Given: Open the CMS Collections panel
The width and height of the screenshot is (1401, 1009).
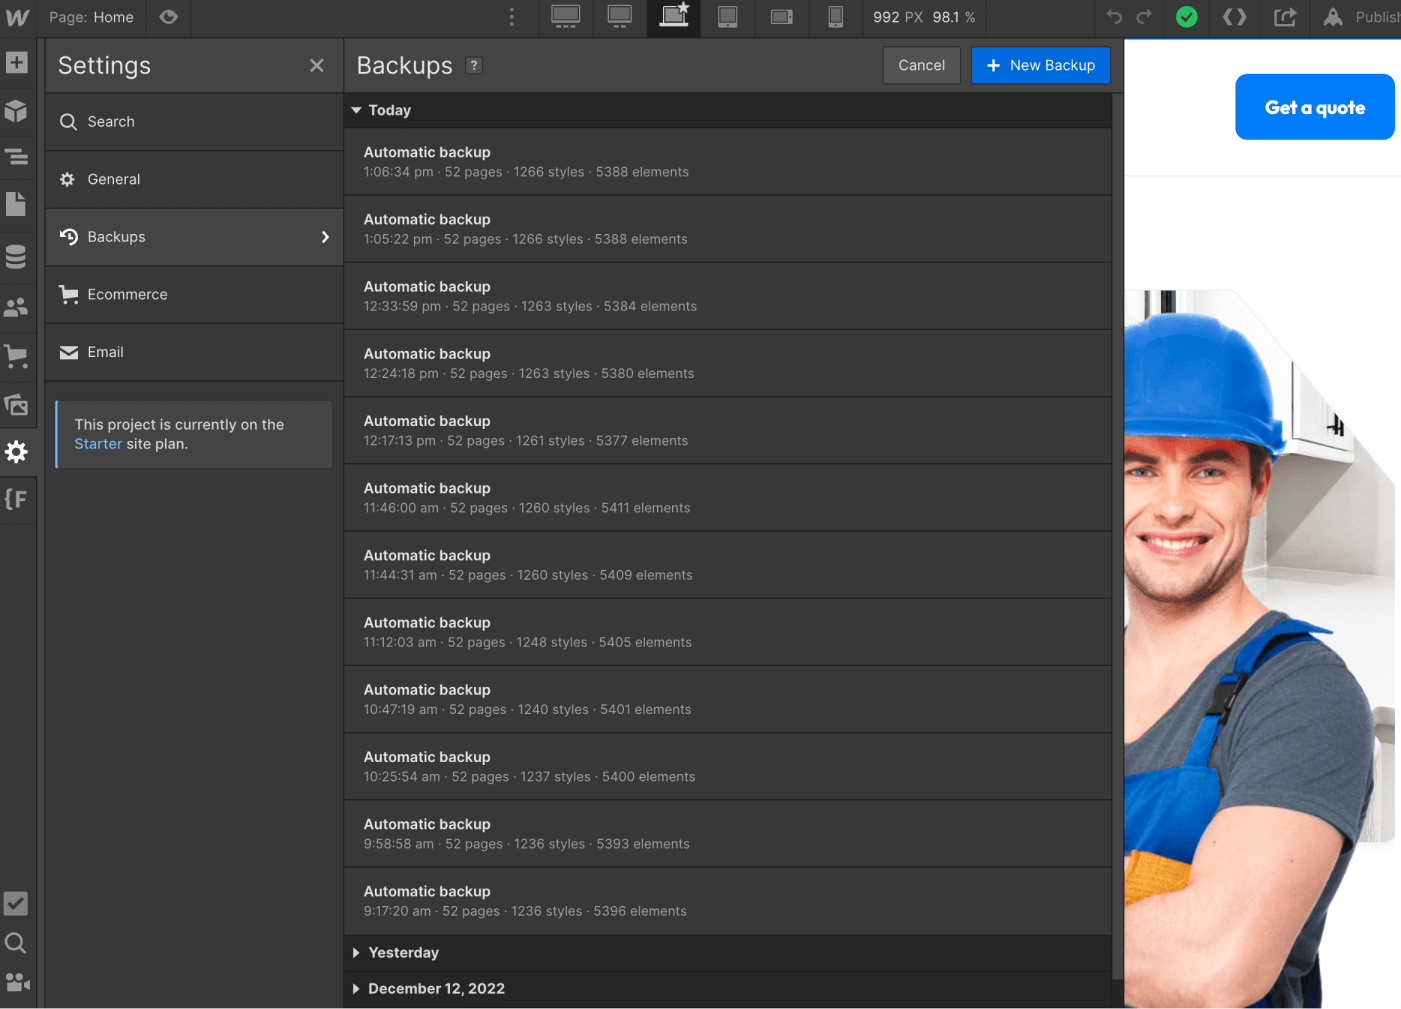Looking at the screenshot, I should (16, 256).
